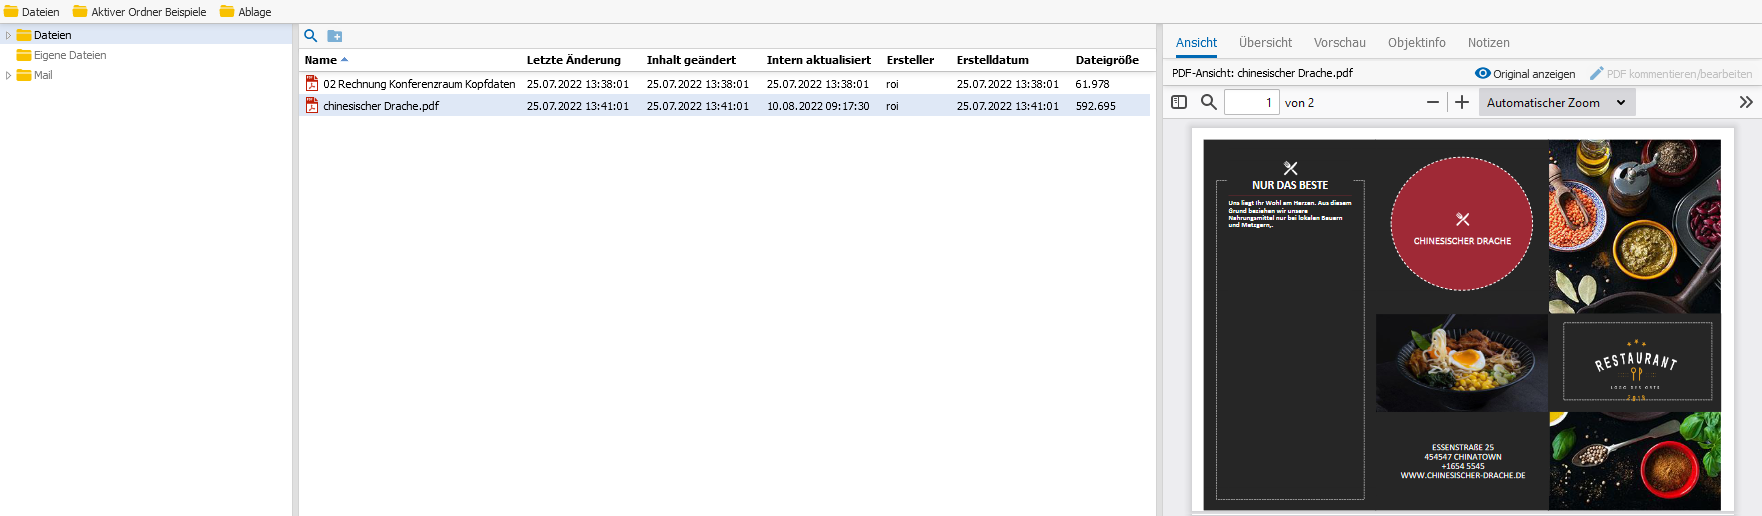Open the Notizen tab
This screenshot has width=1762, height=516.
click(x=1488, y=43)
